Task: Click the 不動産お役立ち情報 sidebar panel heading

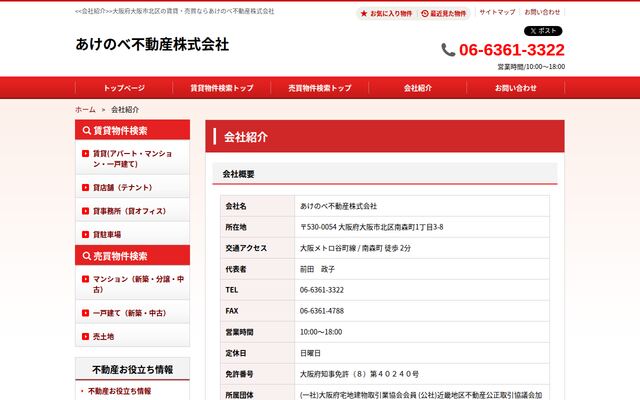Action: coord(133,369)
